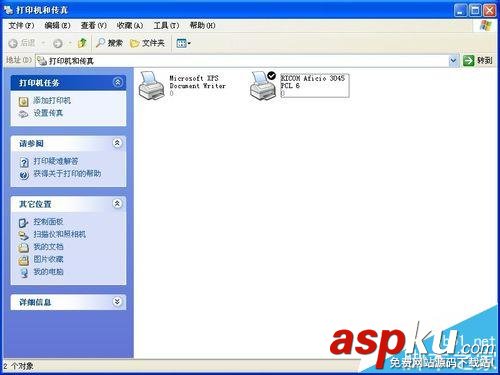This screenshot has height=375, width=500.
Task: Click the fax setup icon
Action: coord(23,114)
